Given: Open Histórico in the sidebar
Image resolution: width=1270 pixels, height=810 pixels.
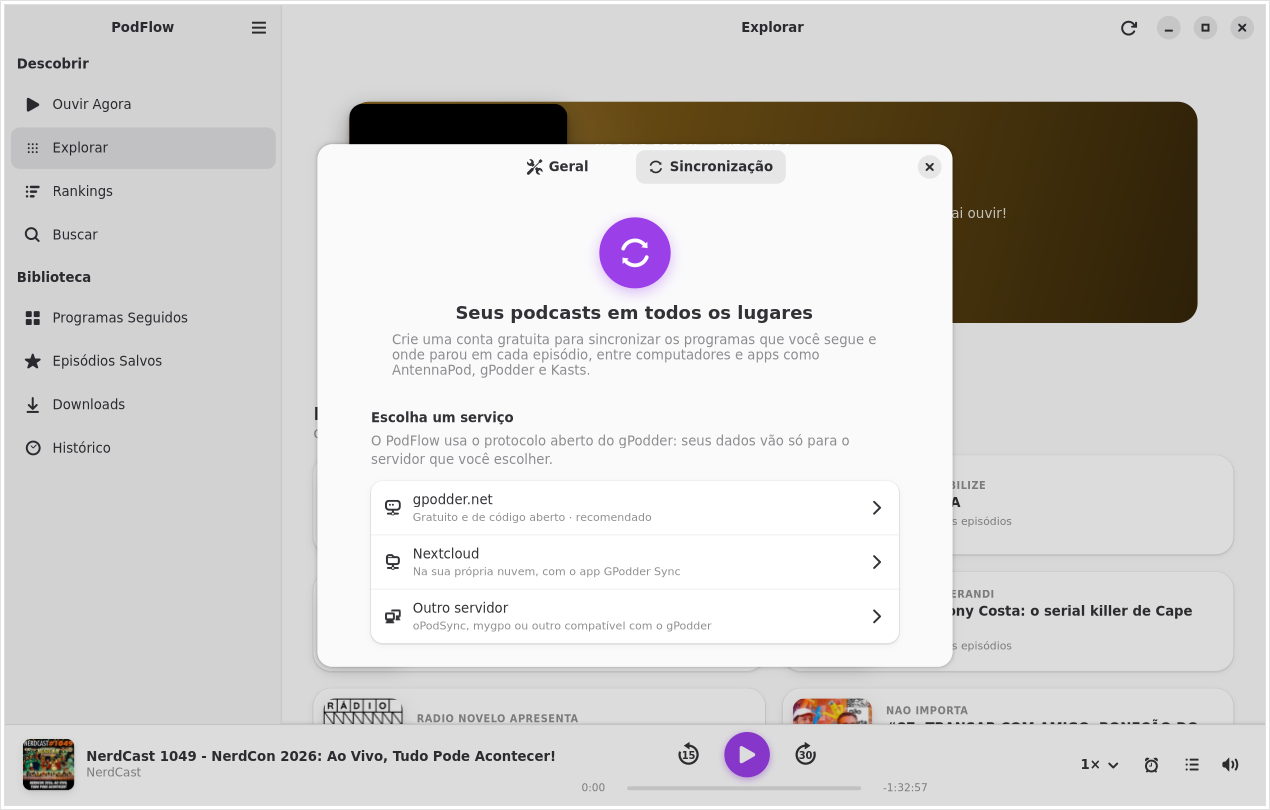Looking at the screenshot, I should coord(143,448).
